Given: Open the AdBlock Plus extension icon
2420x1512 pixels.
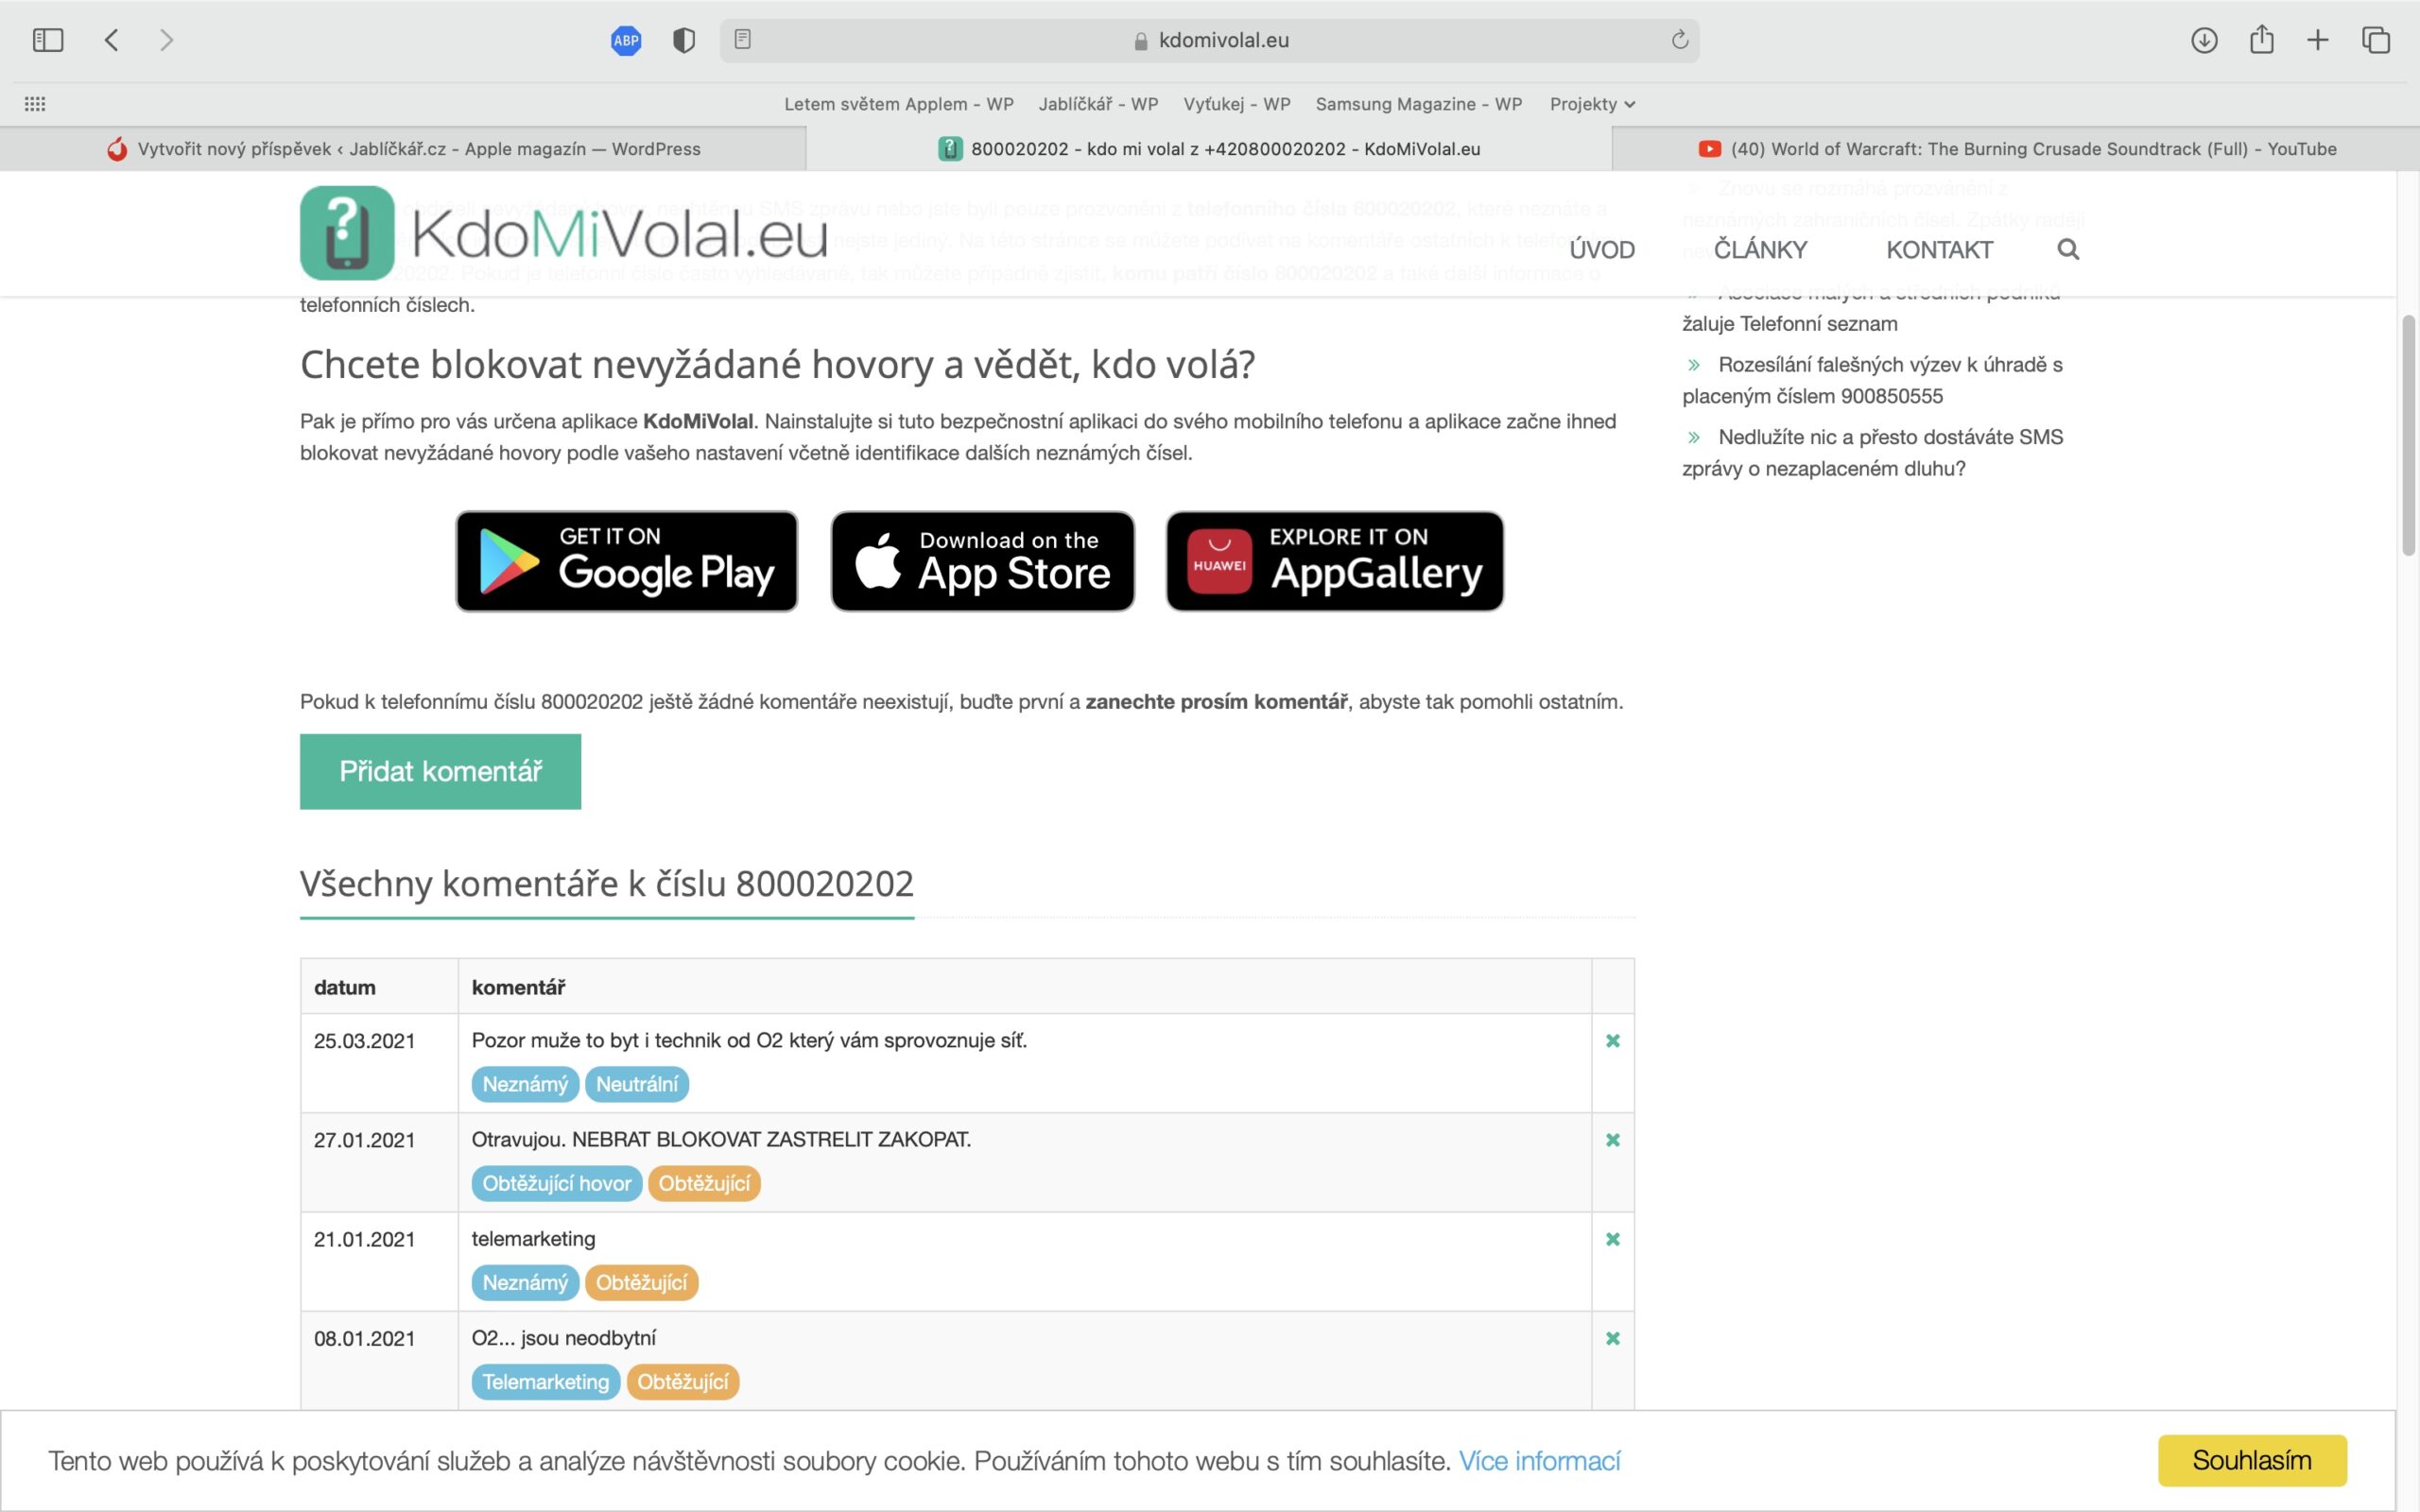Looking at the screenshot, I should pos(625,40).
